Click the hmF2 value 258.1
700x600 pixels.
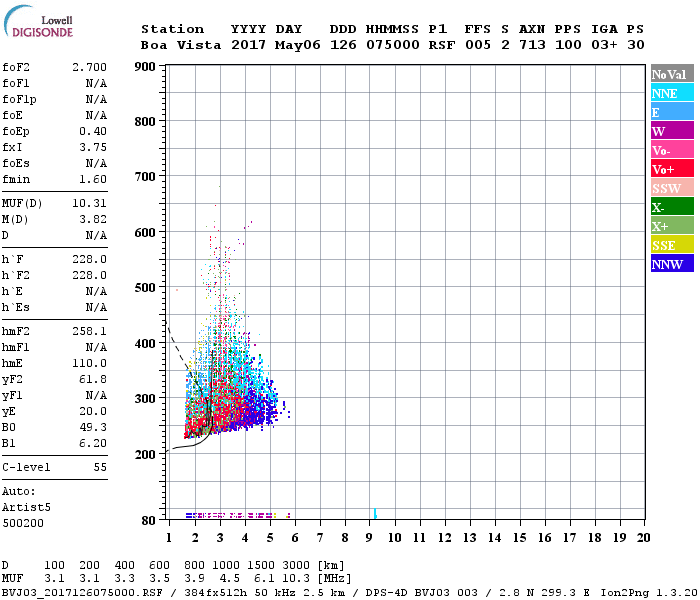click(x=89, y=331)
